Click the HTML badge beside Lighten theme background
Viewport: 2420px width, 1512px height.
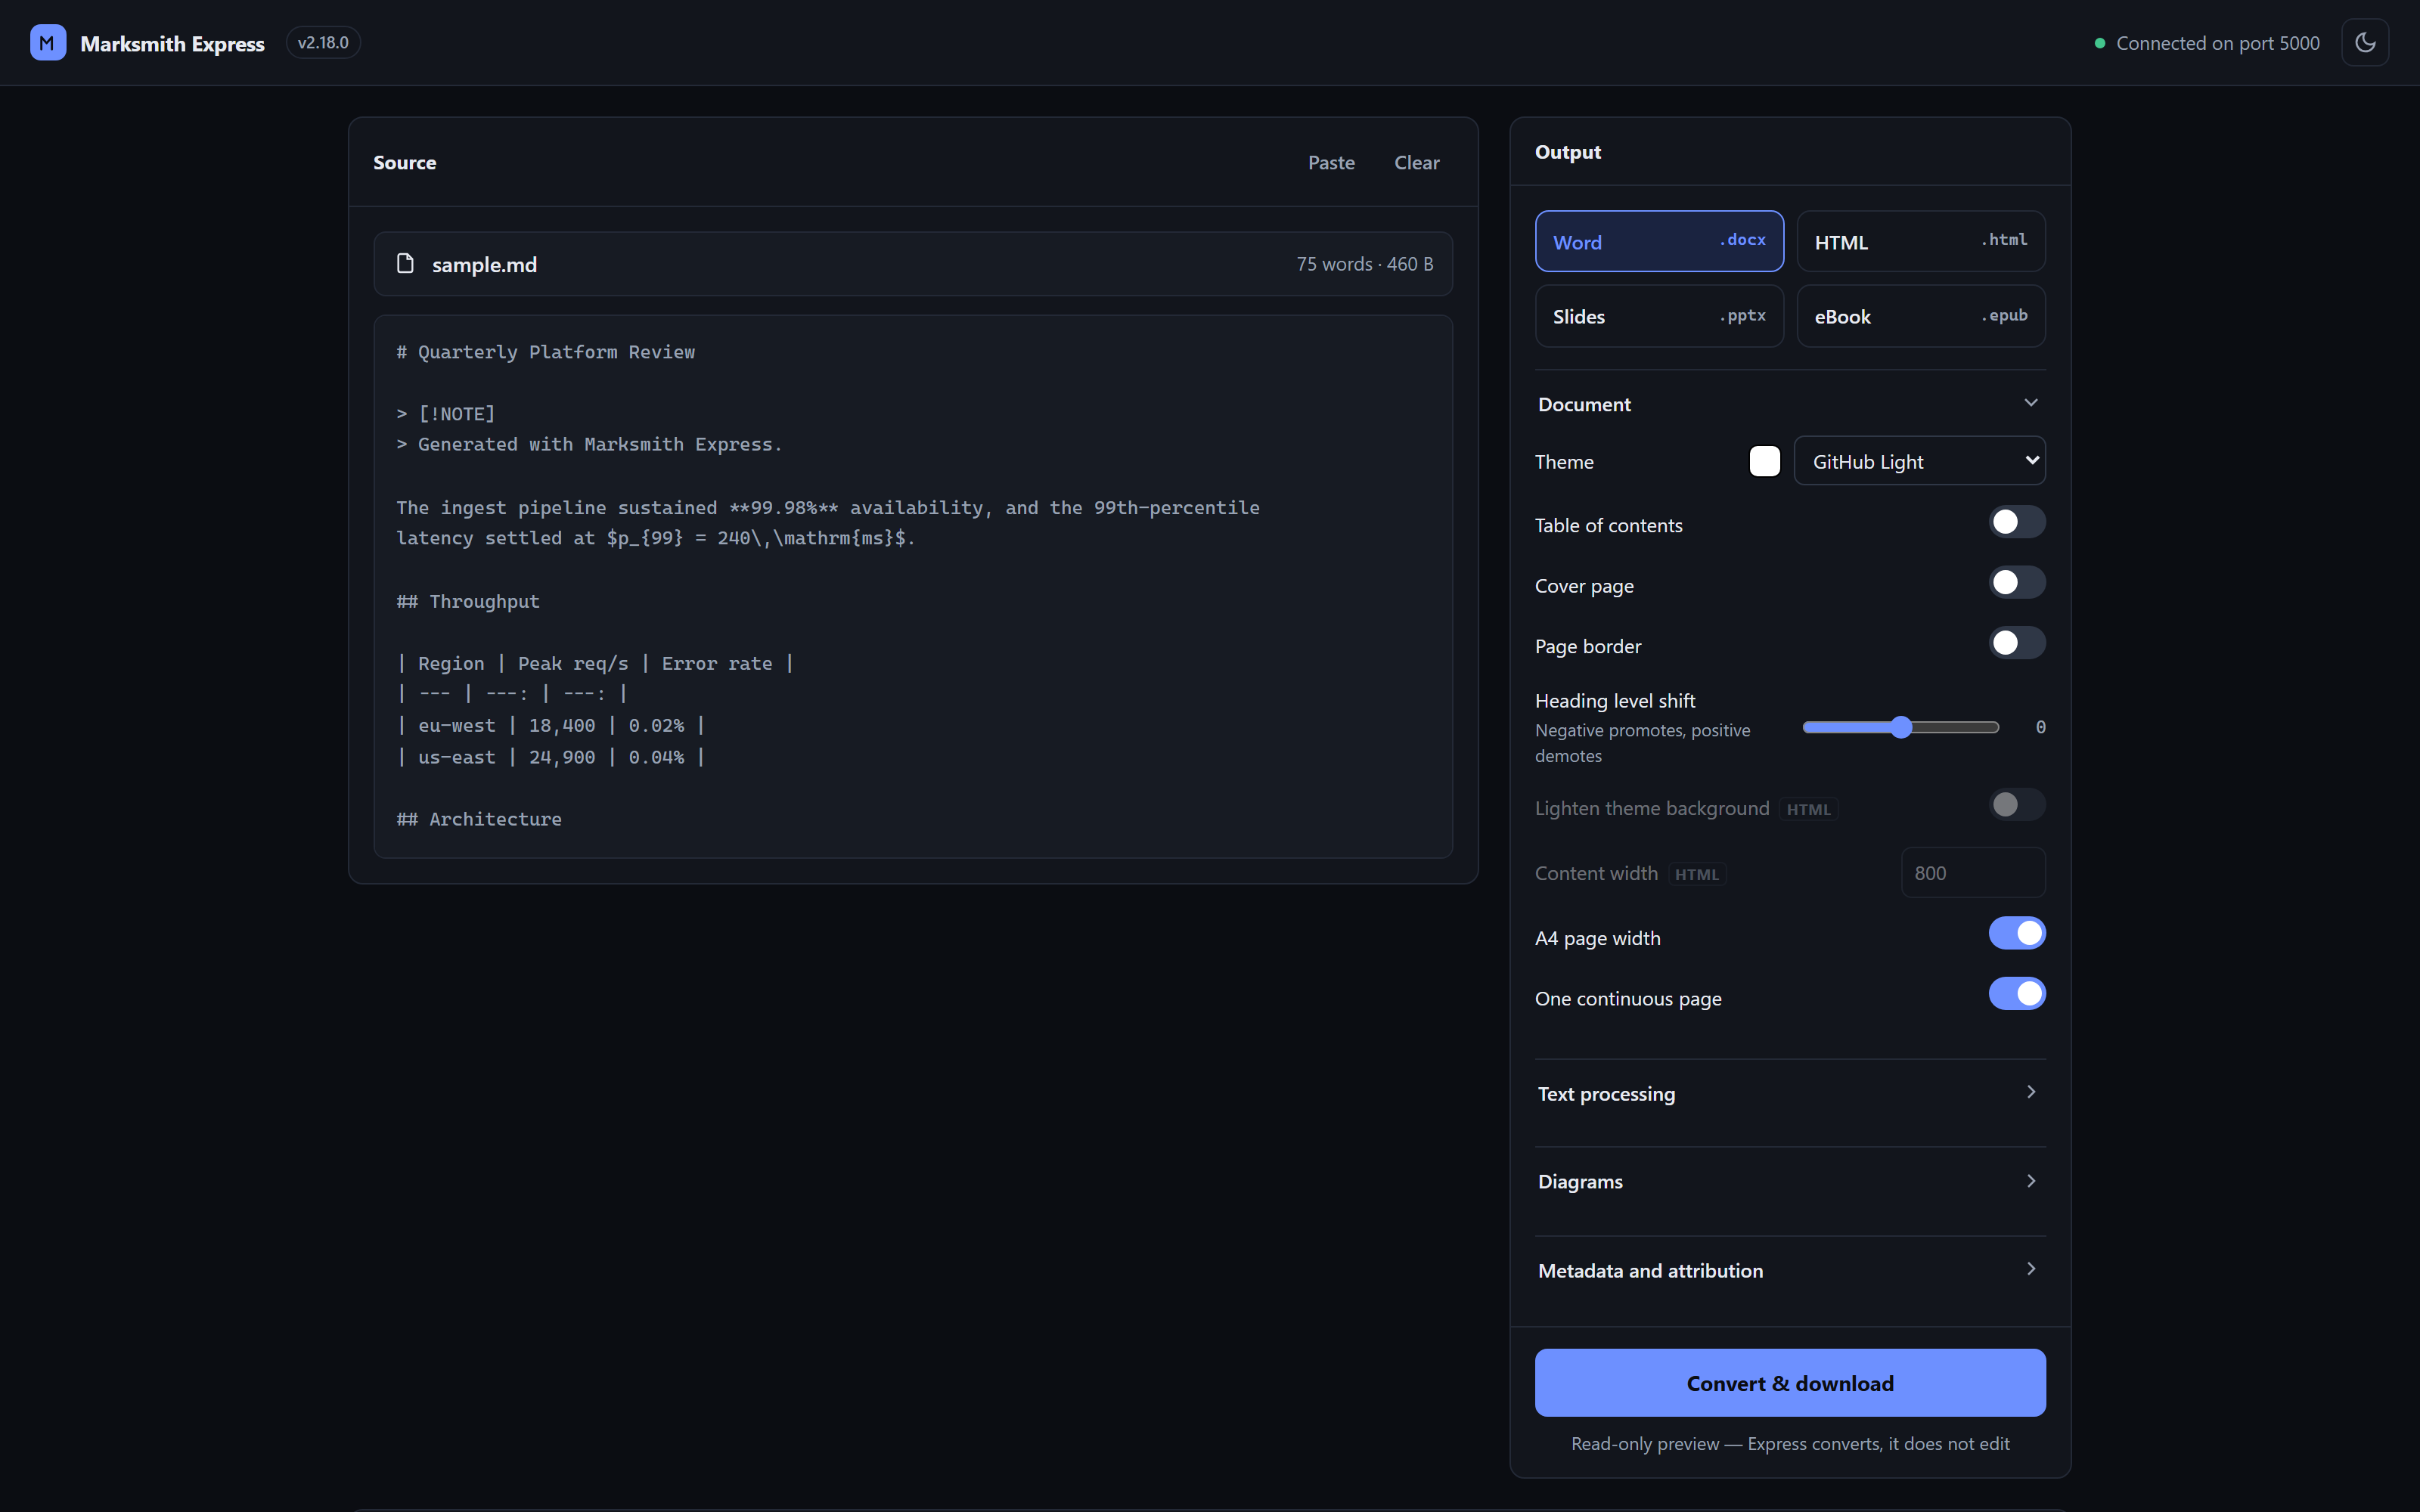pyautogui.click(x=1808, y=809)
